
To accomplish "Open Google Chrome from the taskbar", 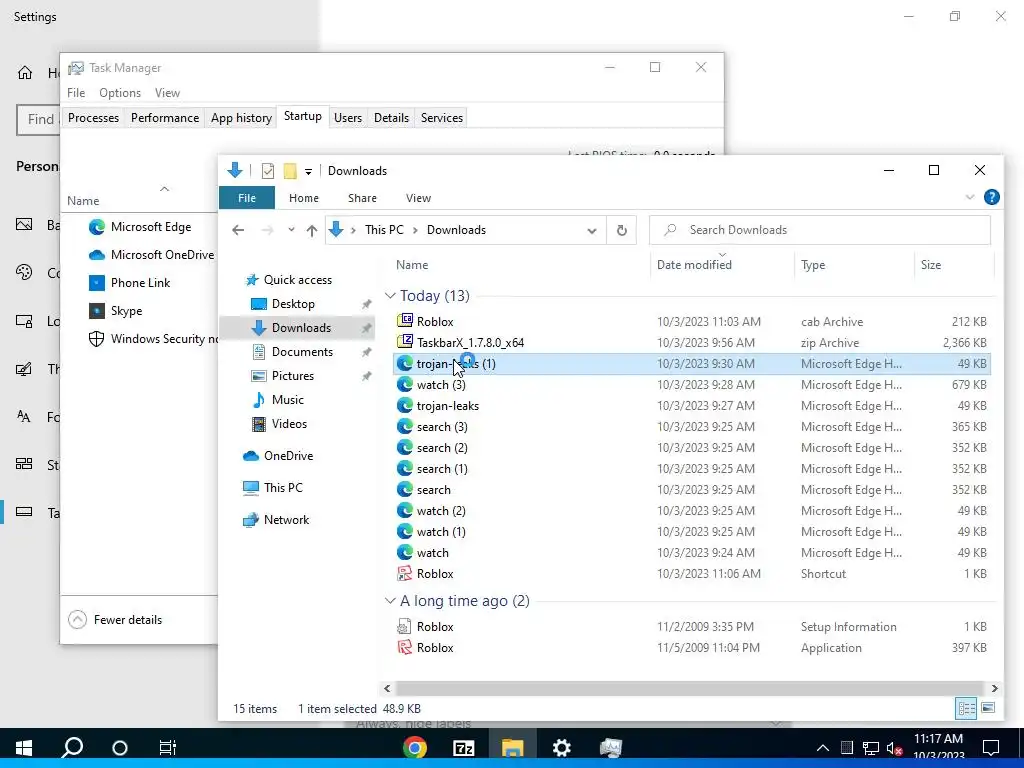I will 415,747.
